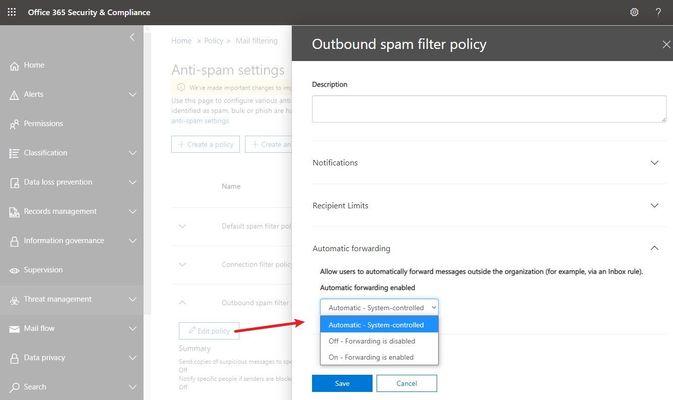673x400 pixels.
Task: Click the Information governance lock icon
Action: pos(14,241)
